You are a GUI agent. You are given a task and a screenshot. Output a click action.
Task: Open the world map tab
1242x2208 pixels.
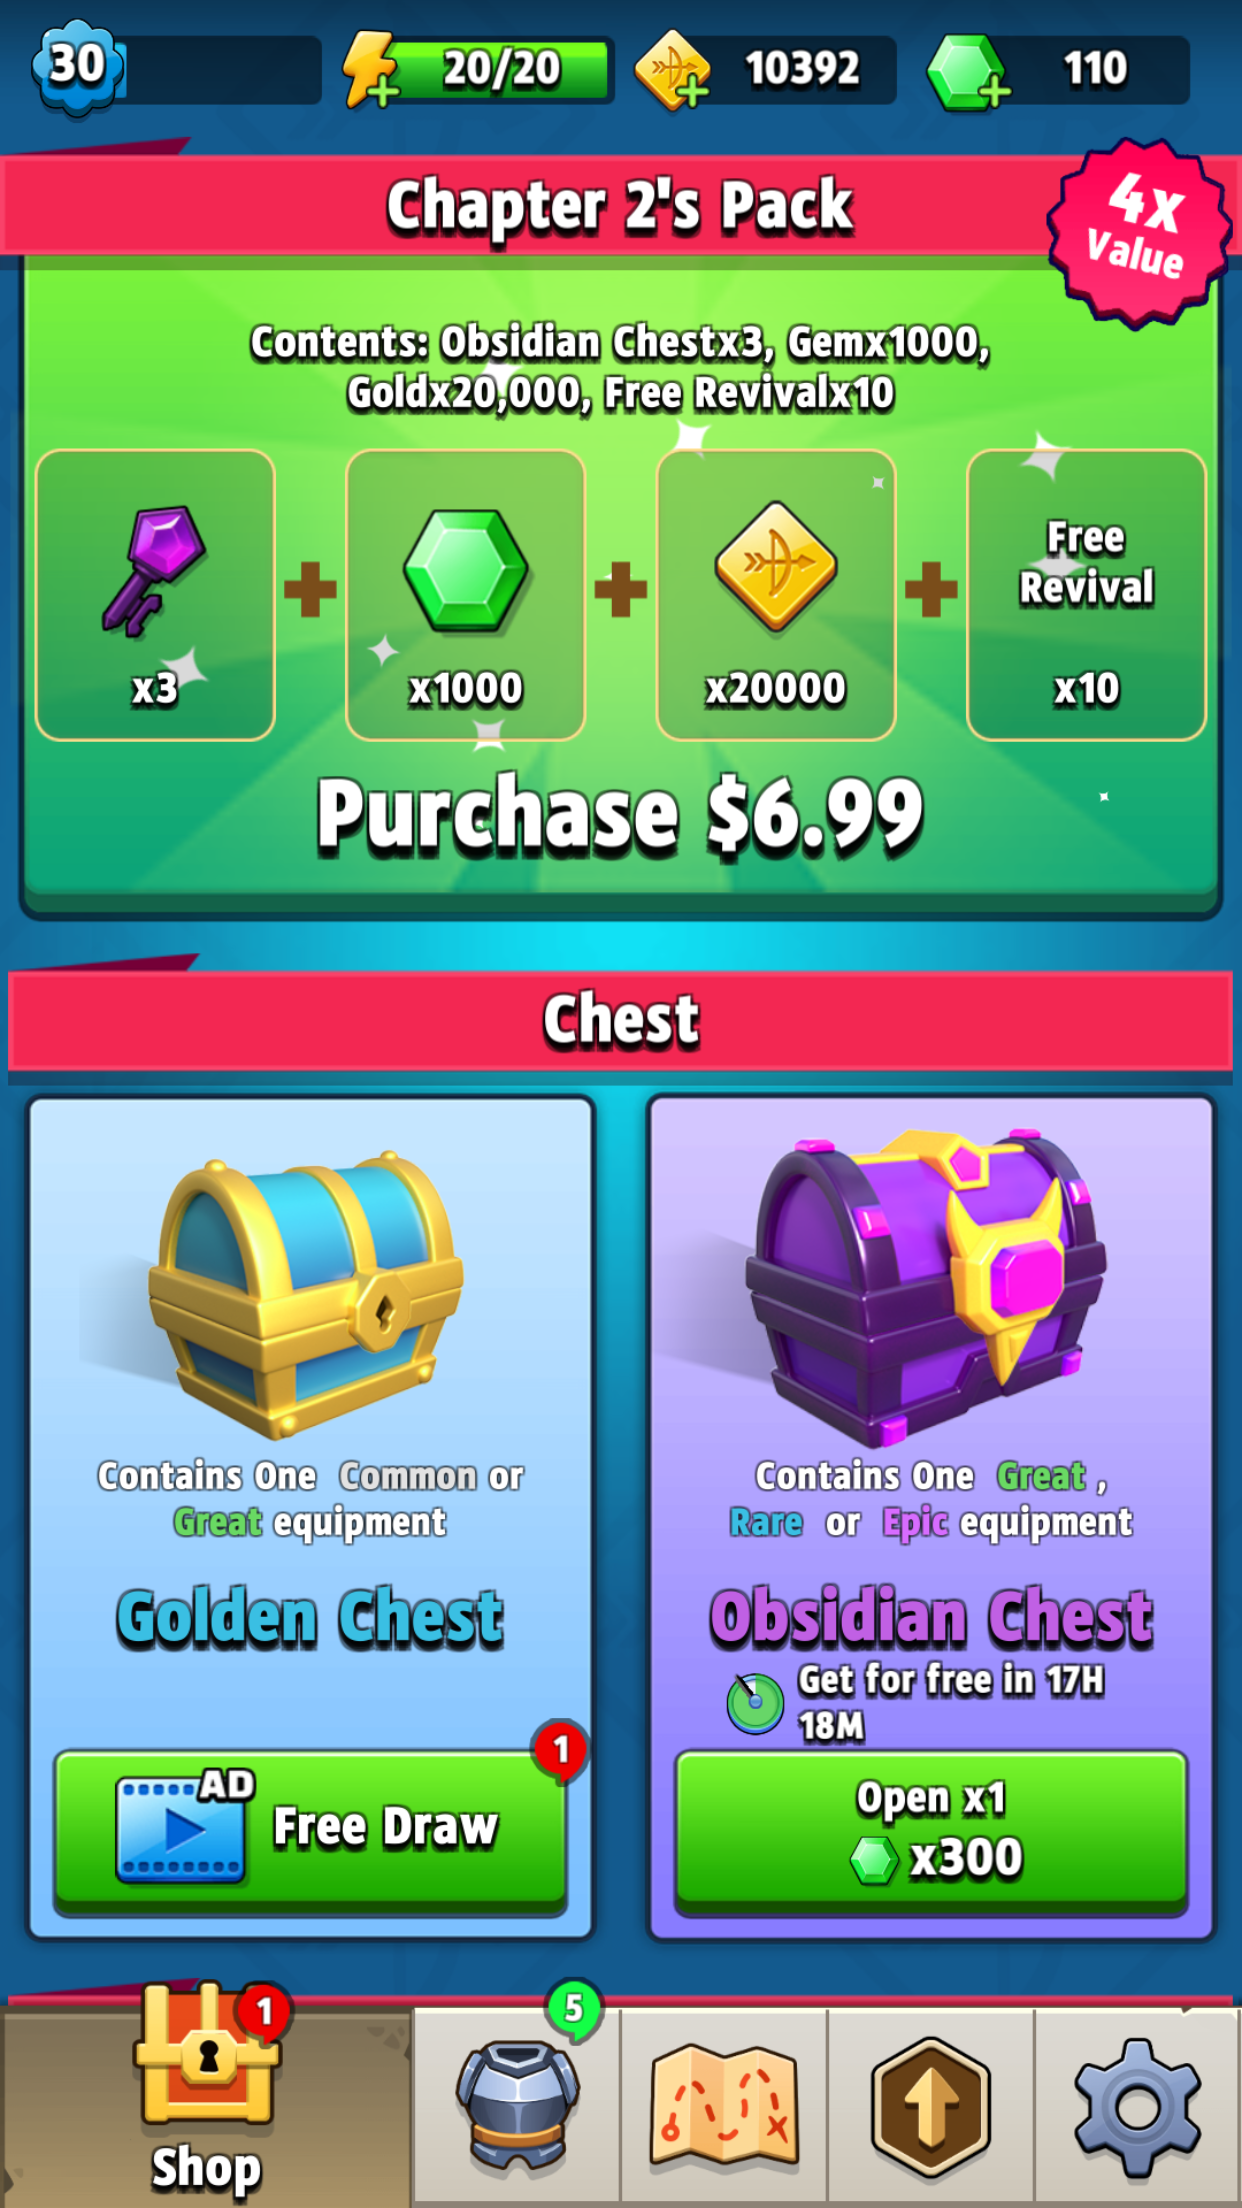coord(724,2104)
